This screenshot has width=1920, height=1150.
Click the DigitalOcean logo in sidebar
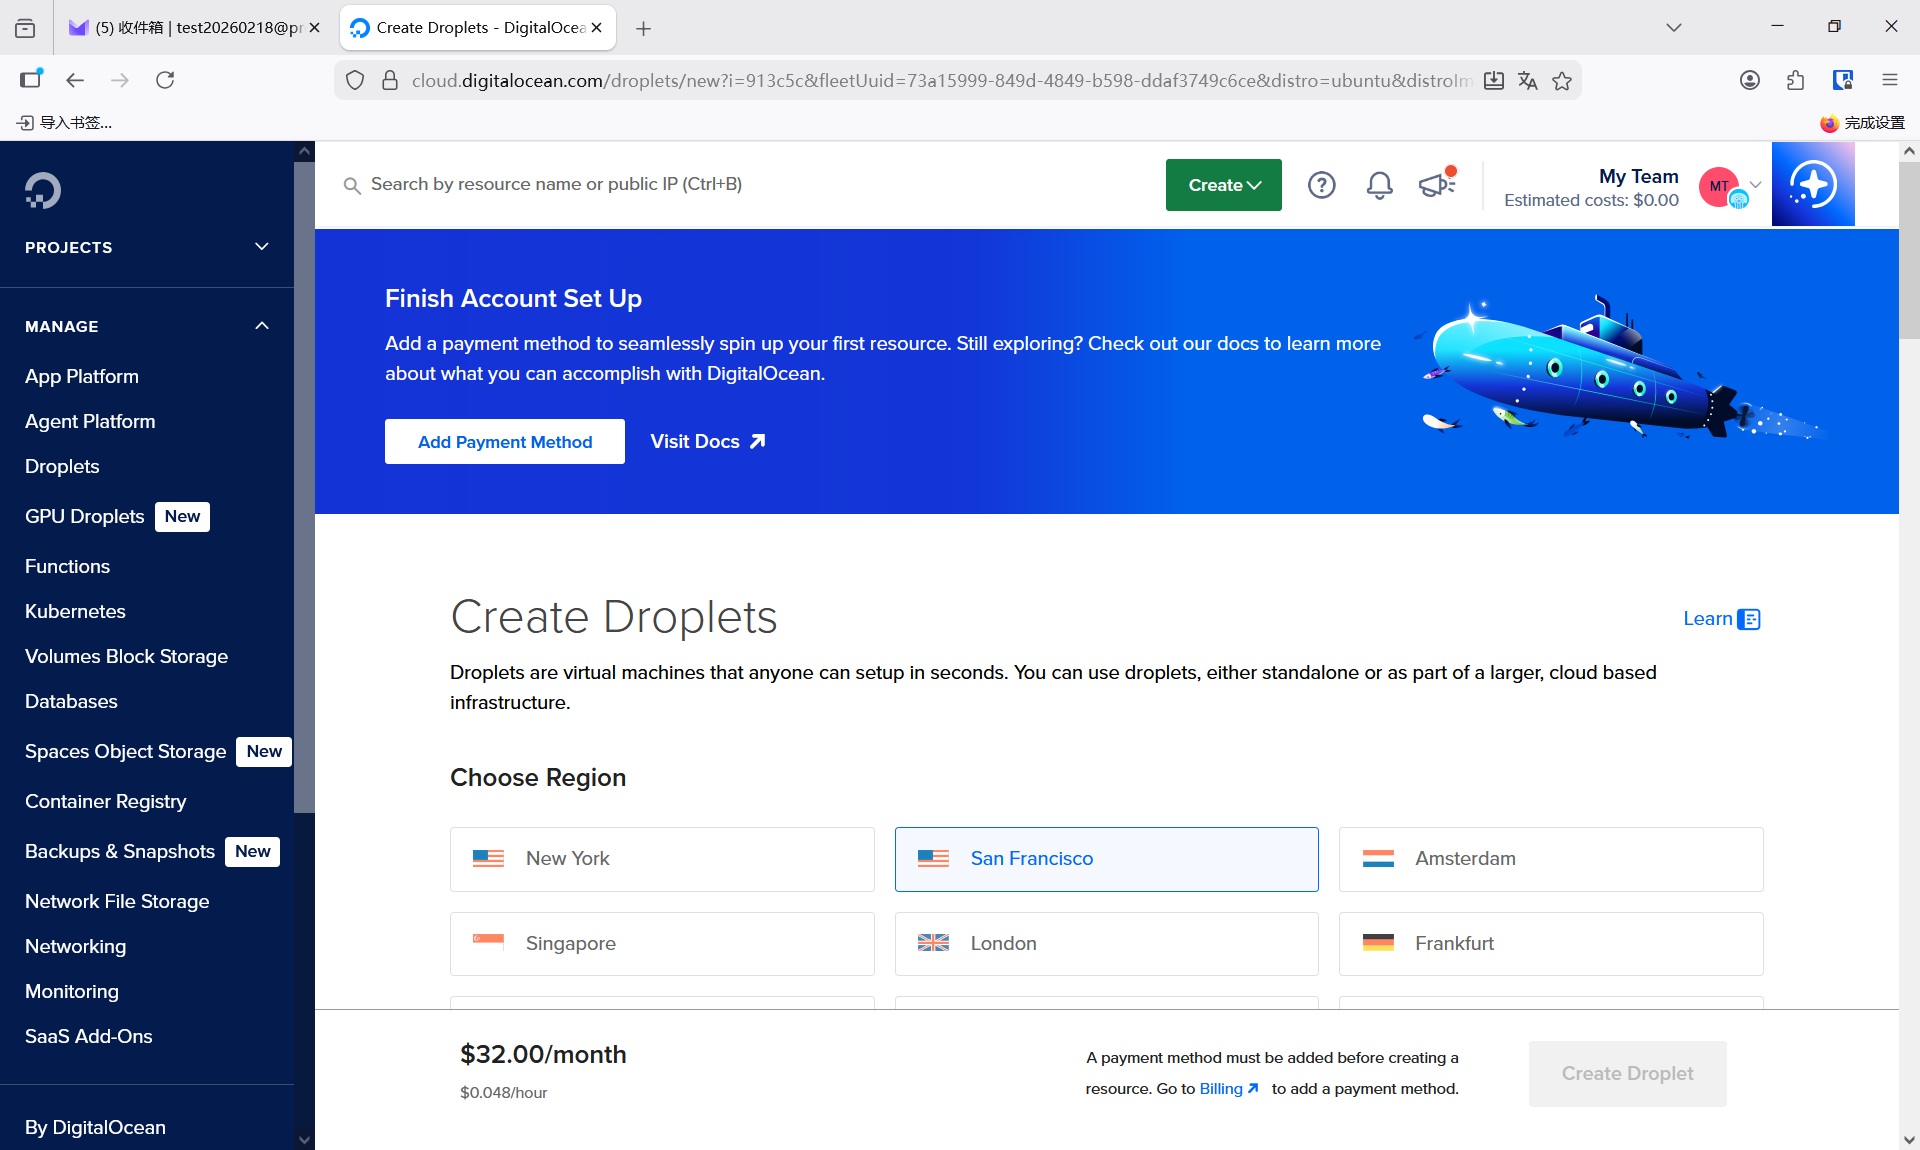[x=43, y=190]
